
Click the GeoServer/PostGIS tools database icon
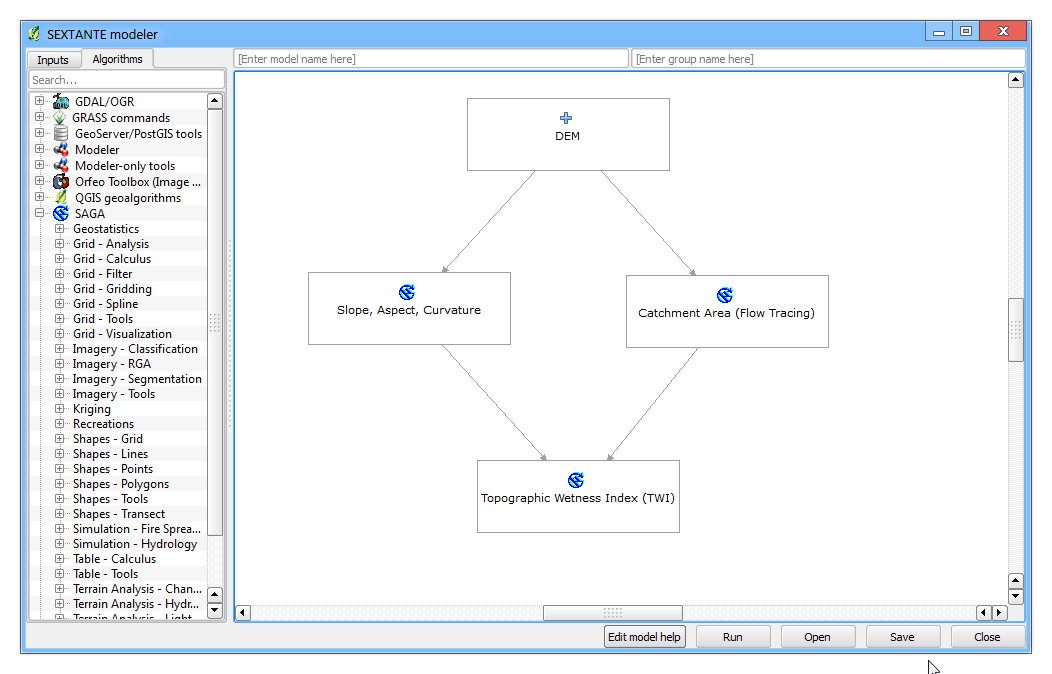pyautogui.click(x=61, y=133)
